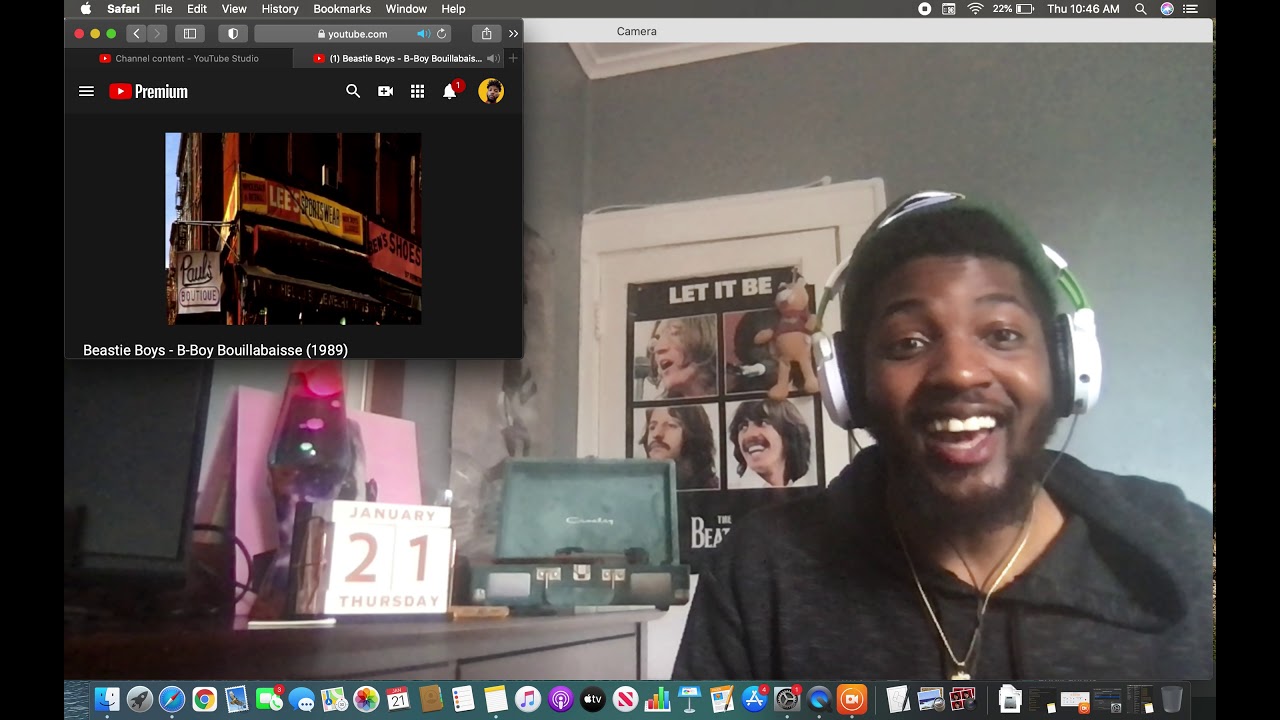
Task: Open Spotlight search in the menu bar
Action: pos(1141,9)
